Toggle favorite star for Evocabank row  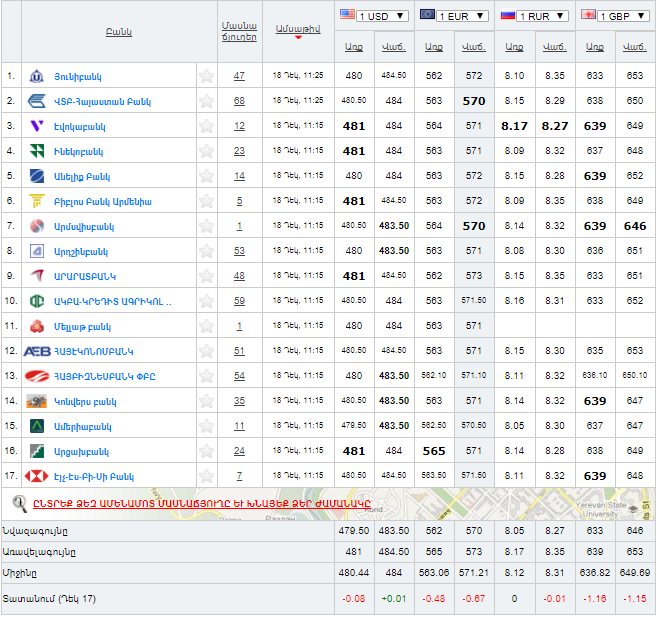point(206,126)
